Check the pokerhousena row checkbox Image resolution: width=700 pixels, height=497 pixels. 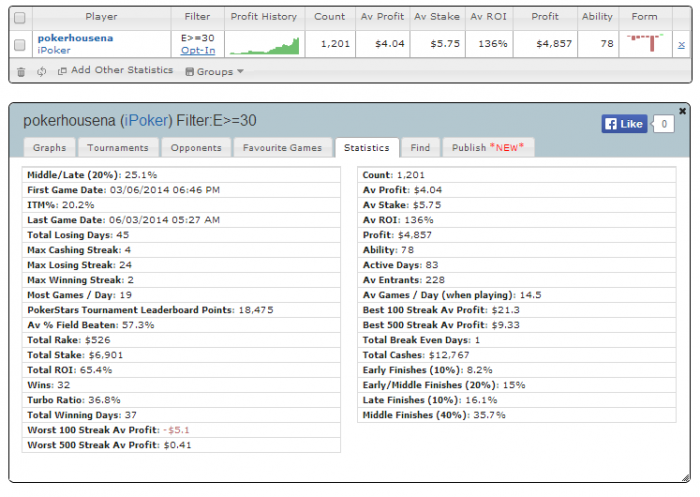click(20, 45)
